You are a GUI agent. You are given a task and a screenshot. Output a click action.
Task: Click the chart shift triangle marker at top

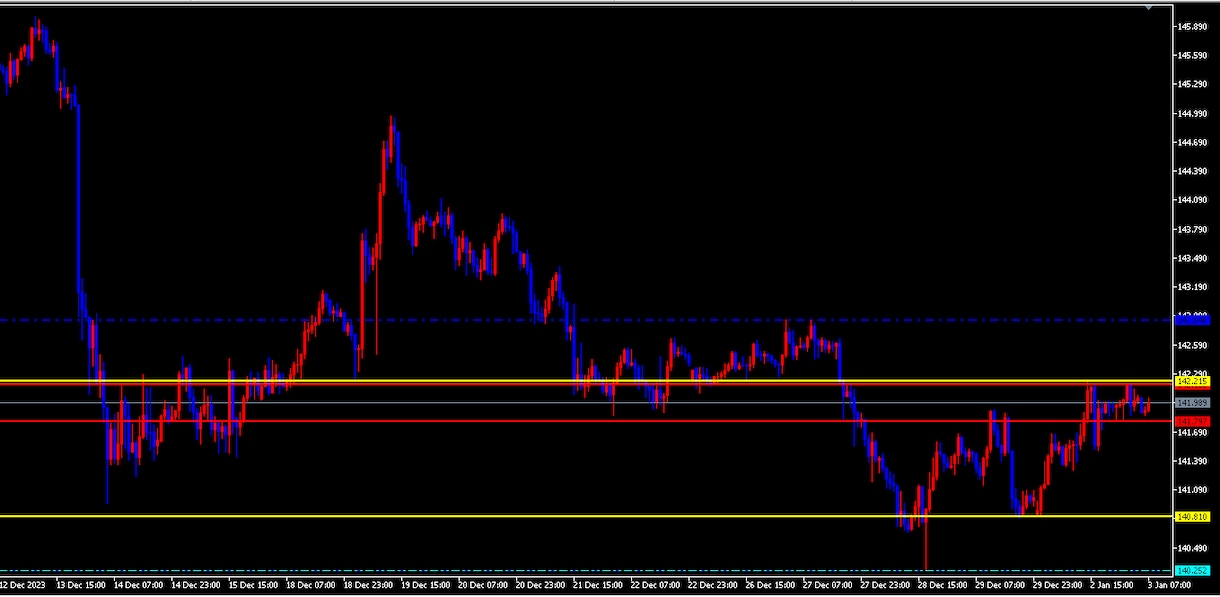[1150, 7]
